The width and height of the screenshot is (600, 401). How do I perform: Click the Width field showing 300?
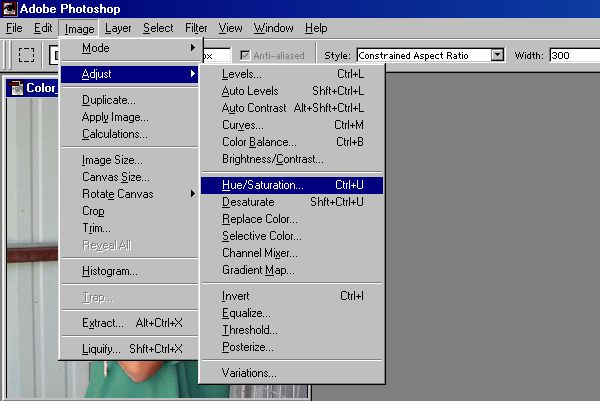coord(574,55)
